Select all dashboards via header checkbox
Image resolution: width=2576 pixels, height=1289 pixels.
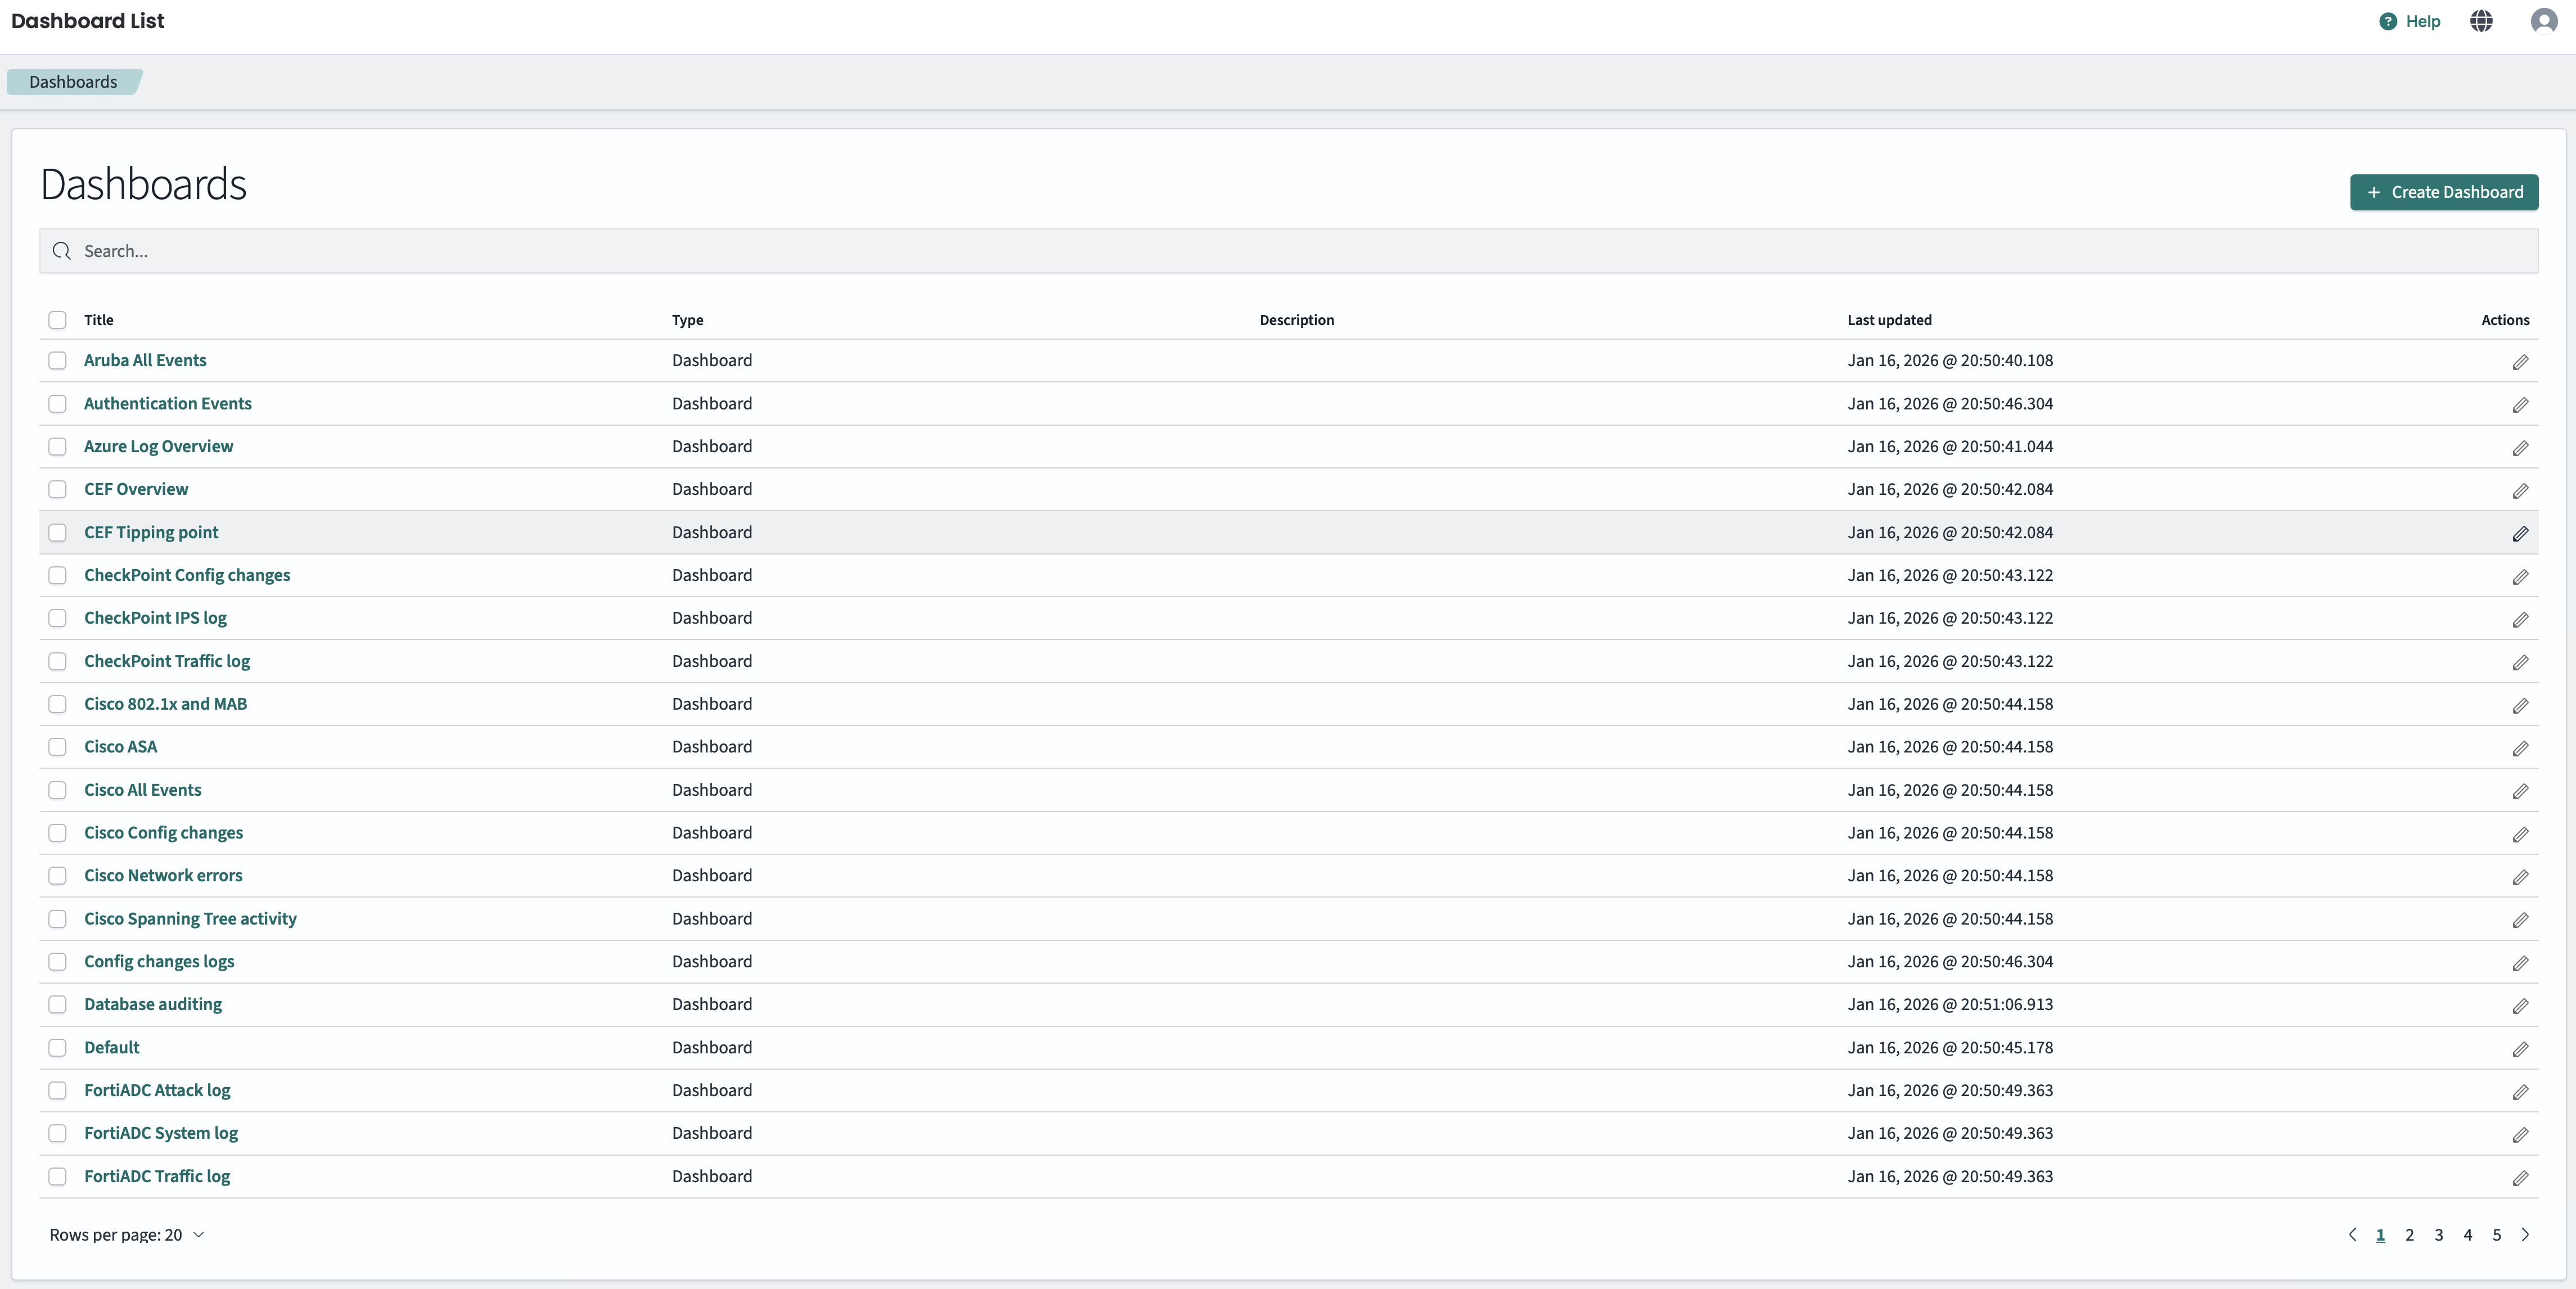[x=57, y=320]
